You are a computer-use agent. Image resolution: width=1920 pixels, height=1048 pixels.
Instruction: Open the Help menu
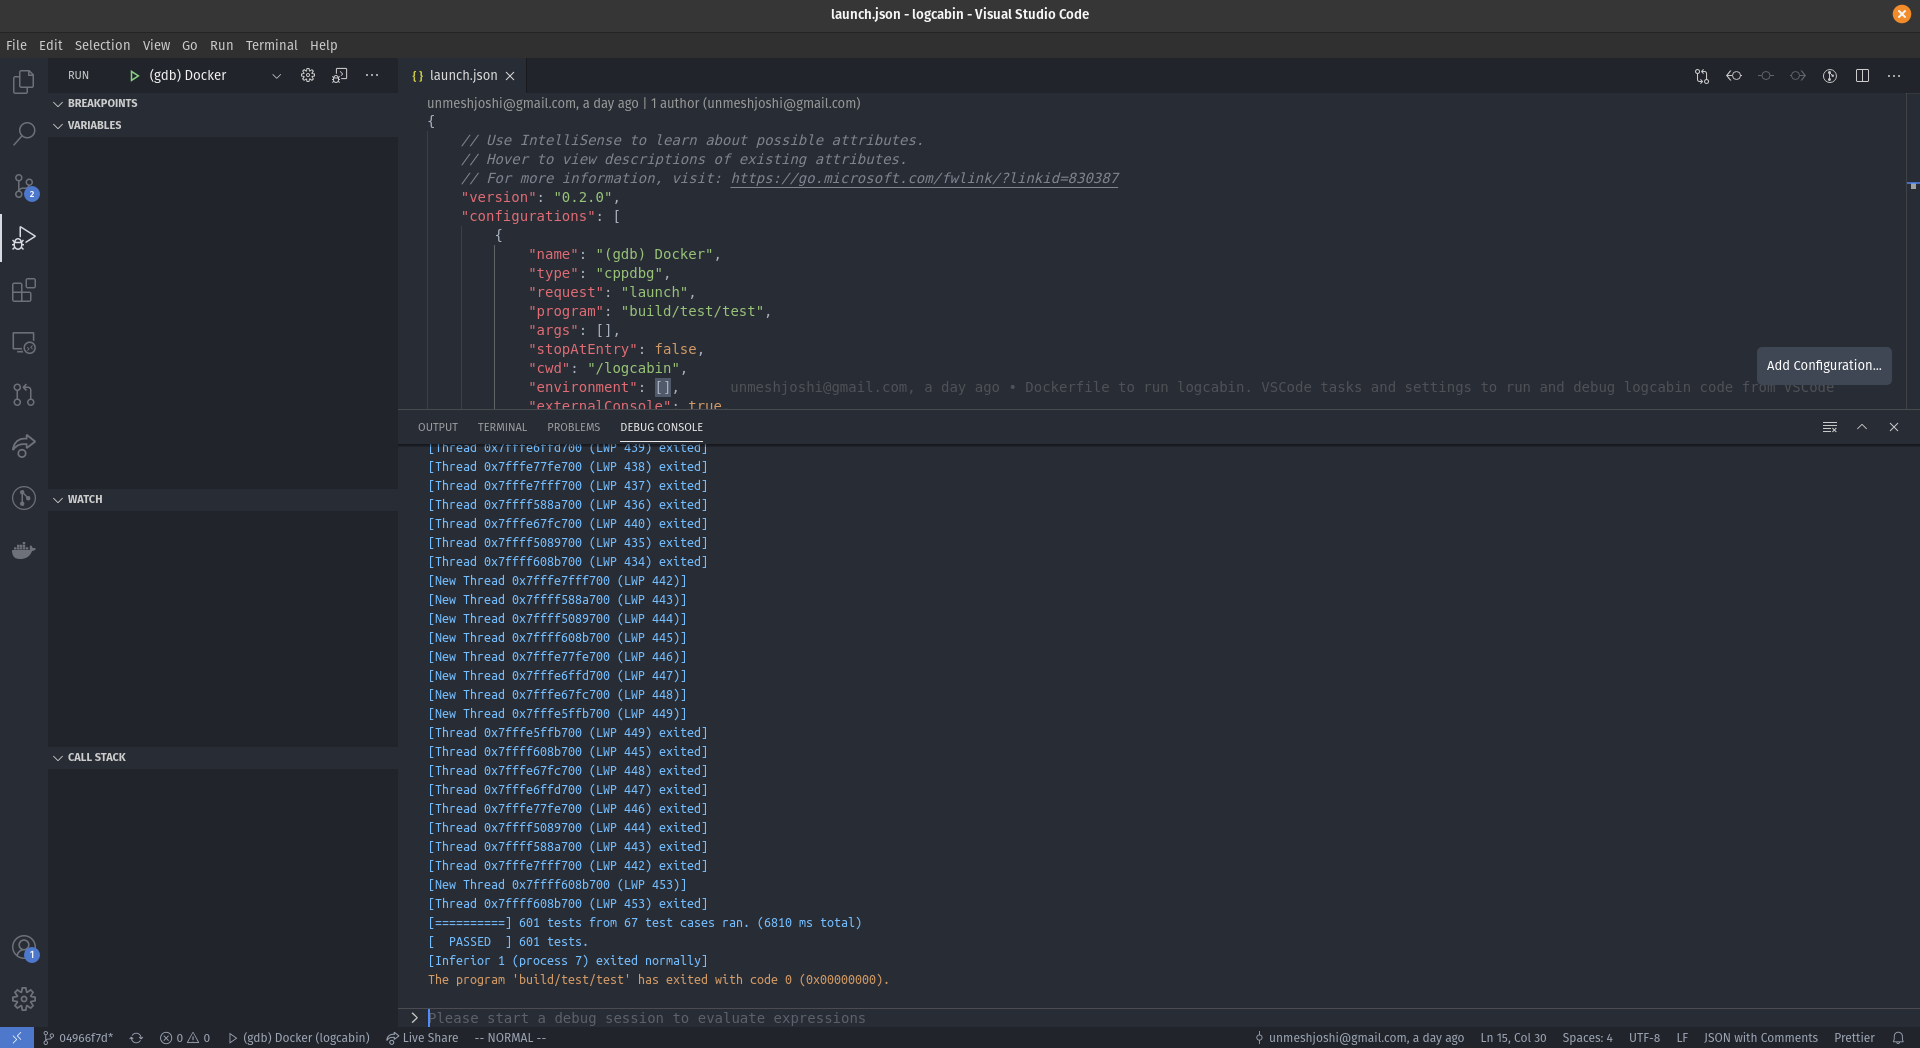(324, 45)
